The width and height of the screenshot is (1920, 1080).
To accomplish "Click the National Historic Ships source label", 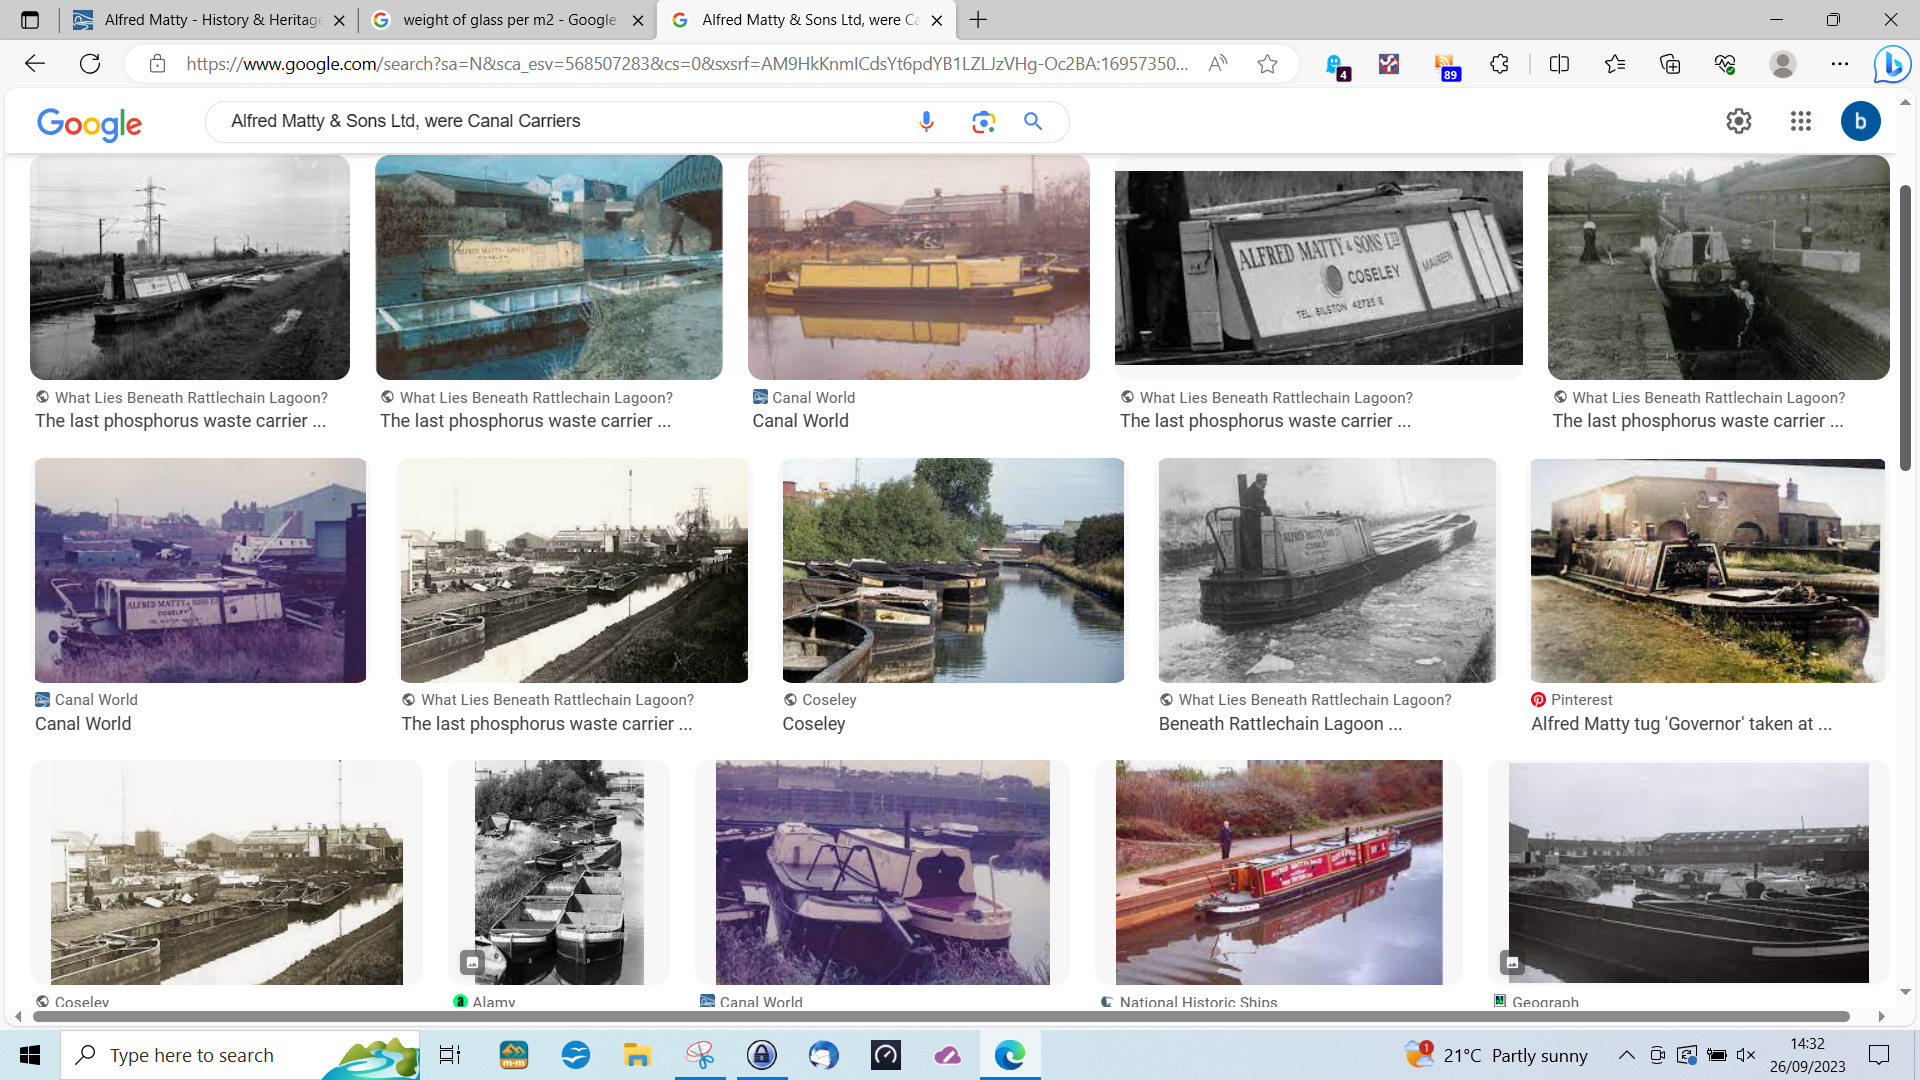I will point(1198,1002).
